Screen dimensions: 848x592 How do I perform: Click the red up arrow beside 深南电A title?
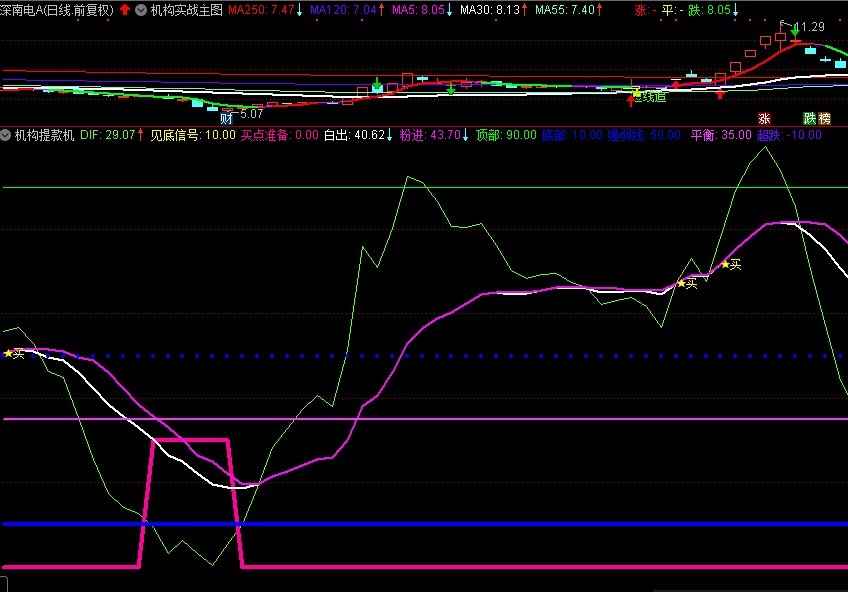click(125, 10)
